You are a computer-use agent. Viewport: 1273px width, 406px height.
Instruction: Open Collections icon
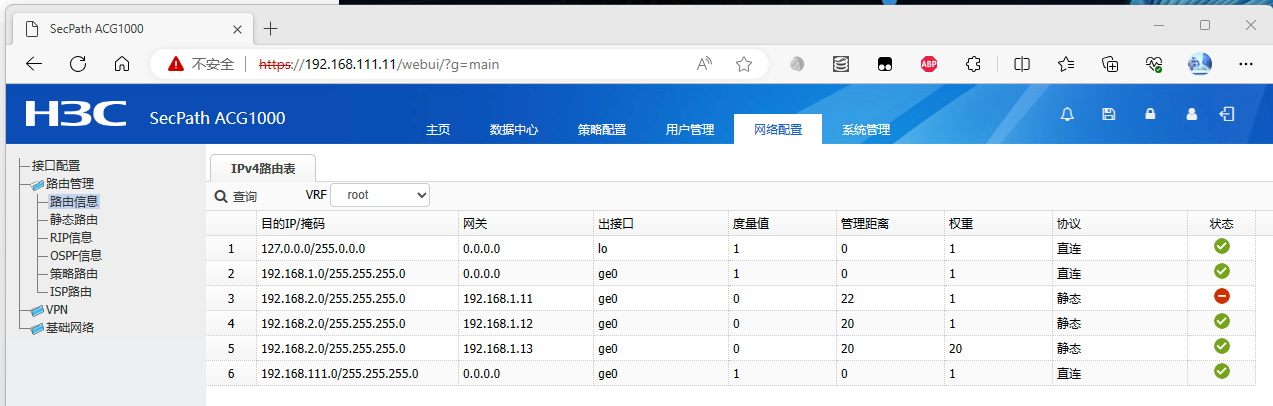coord(1110,64)
